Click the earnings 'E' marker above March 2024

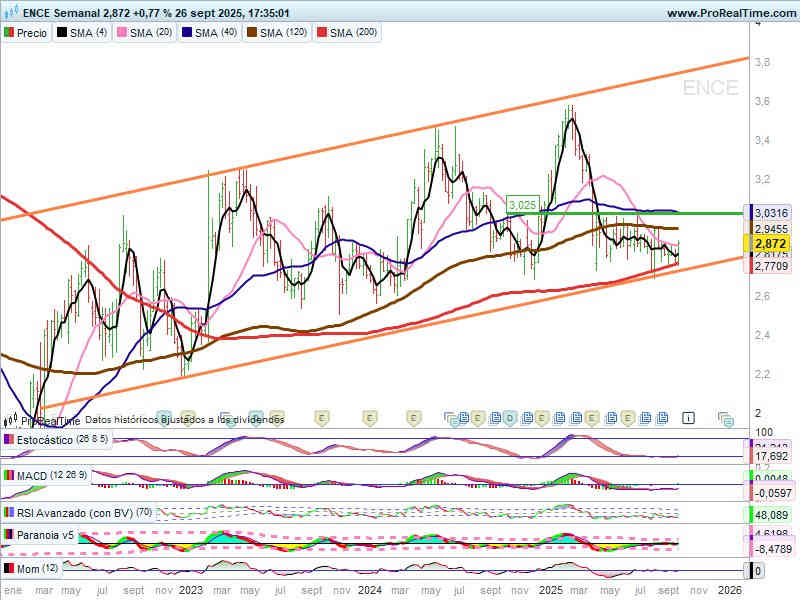coord(414,419)
